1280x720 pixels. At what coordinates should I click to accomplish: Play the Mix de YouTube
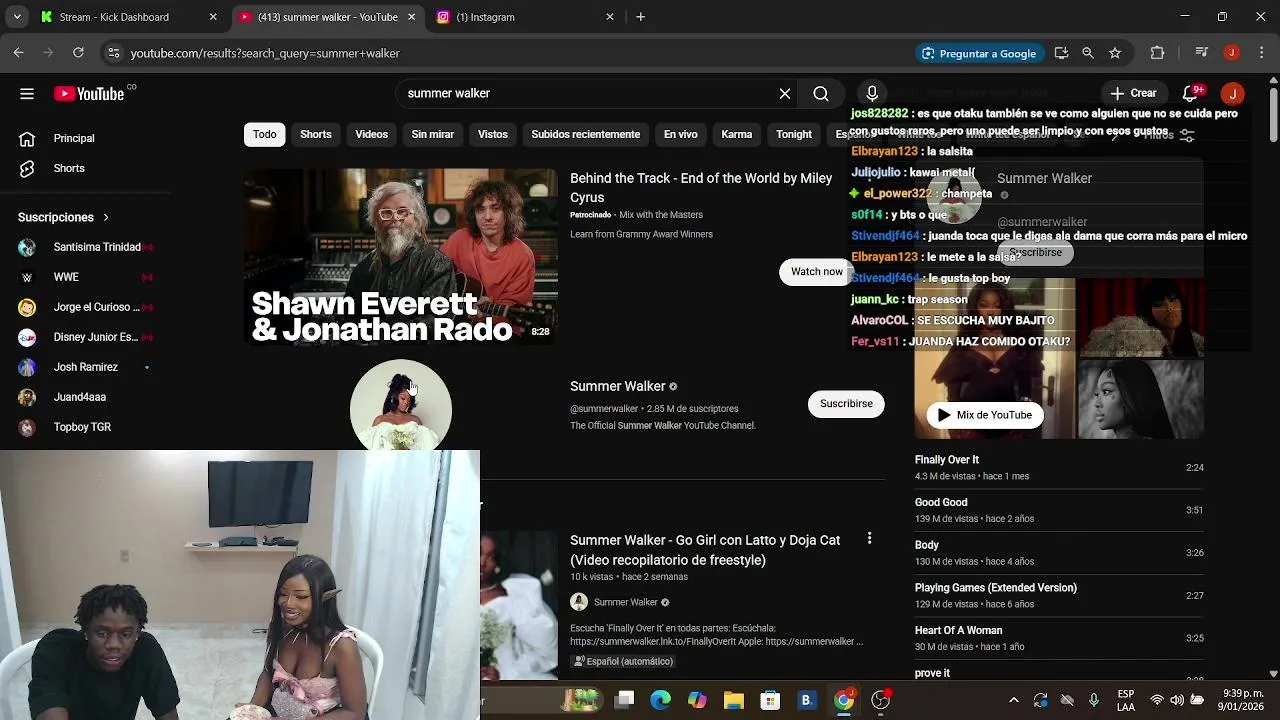[985, 415]
